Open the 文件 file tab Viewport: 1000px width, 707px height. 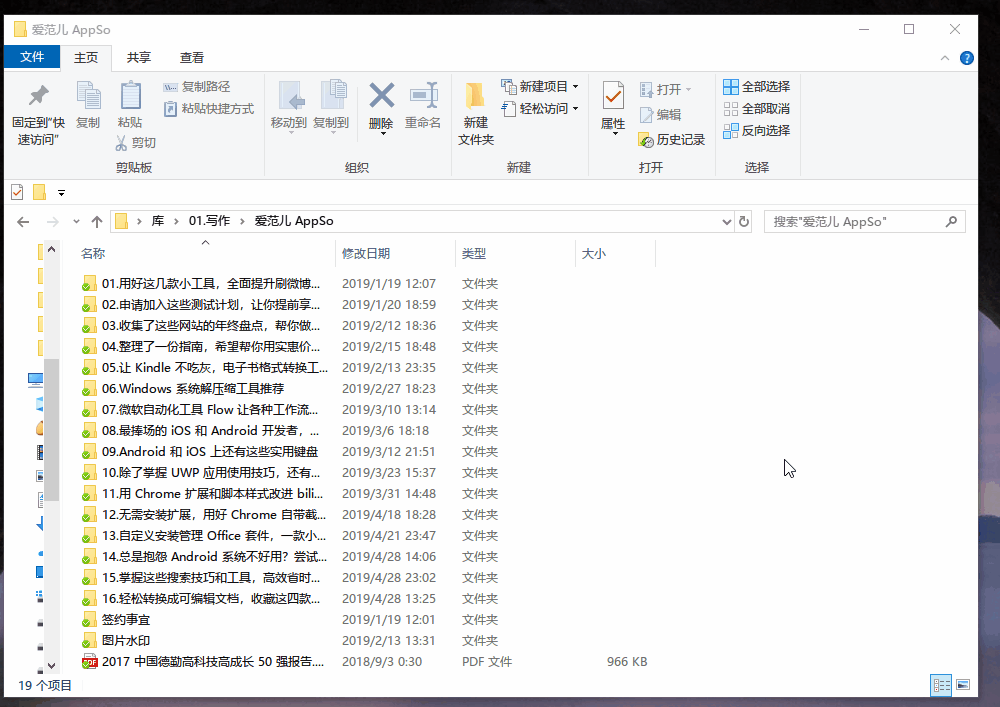point(32,57)
